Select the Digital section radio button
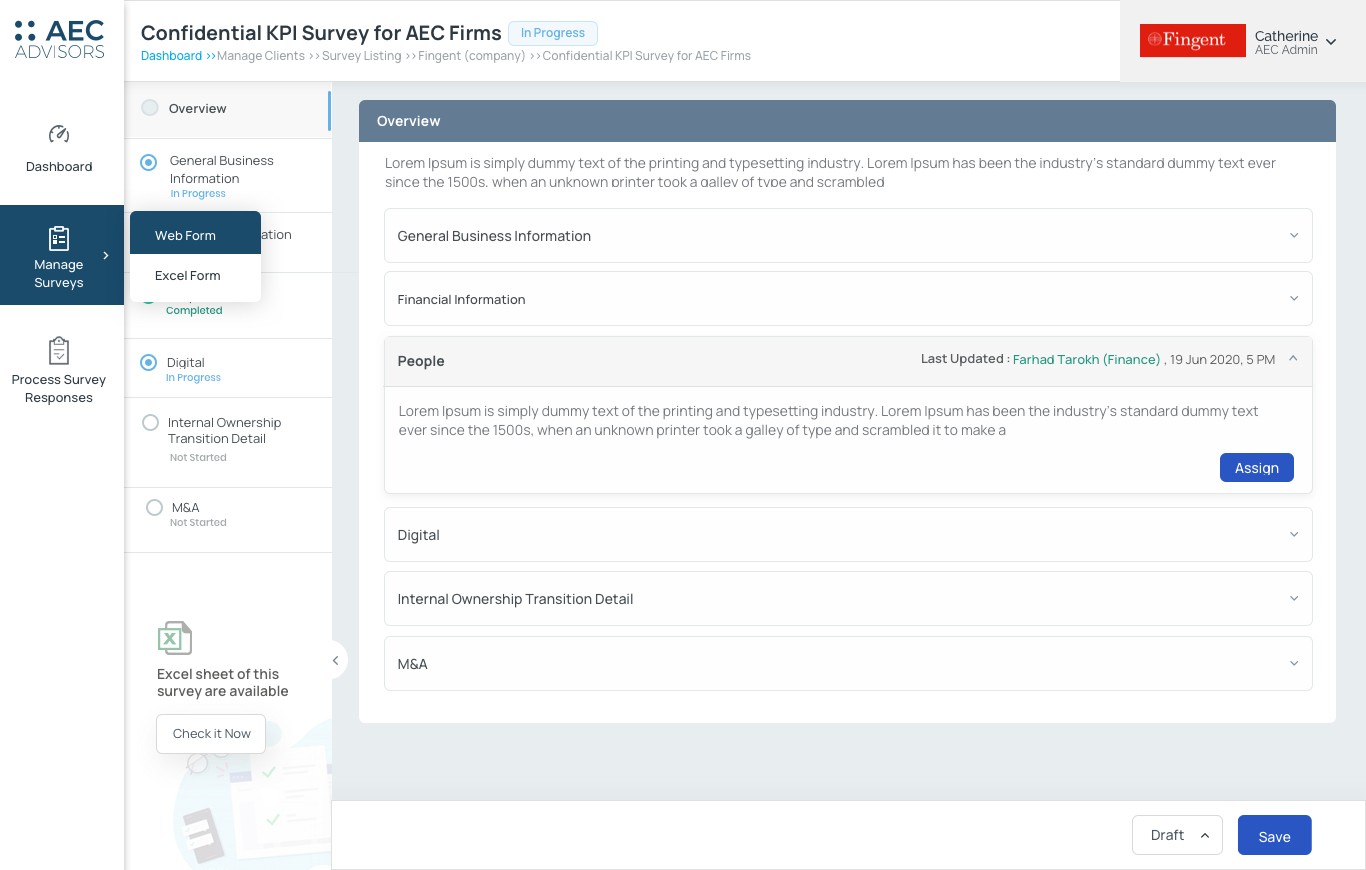Viewport: 1366px width, 870px height. (x=149, y=362)
